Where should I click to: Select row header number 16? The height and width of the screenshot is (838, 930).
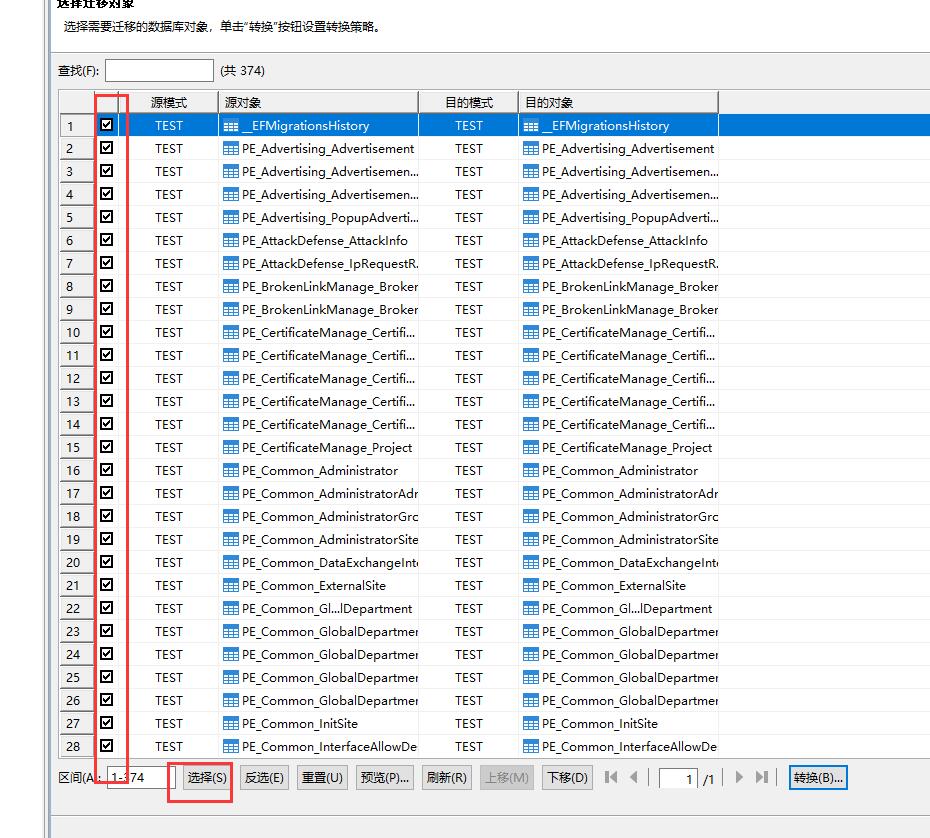(73, 470)
